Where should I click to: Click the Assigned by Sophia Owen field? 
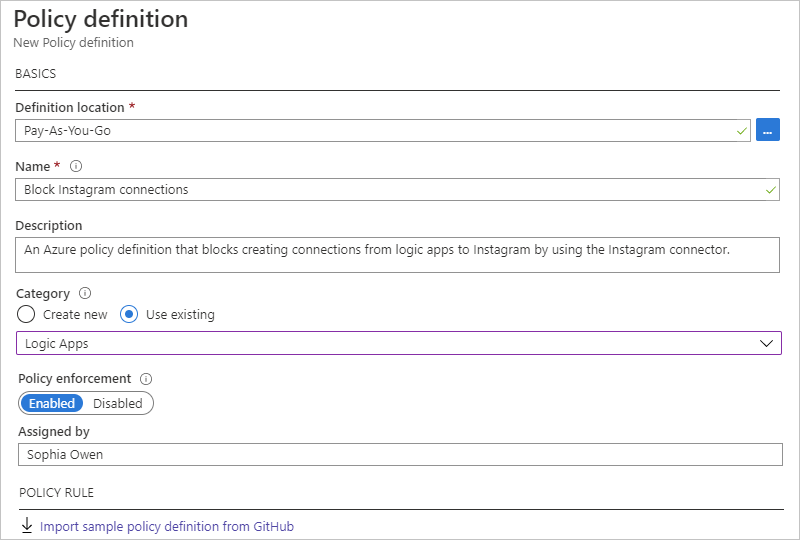tap(398, 454)
